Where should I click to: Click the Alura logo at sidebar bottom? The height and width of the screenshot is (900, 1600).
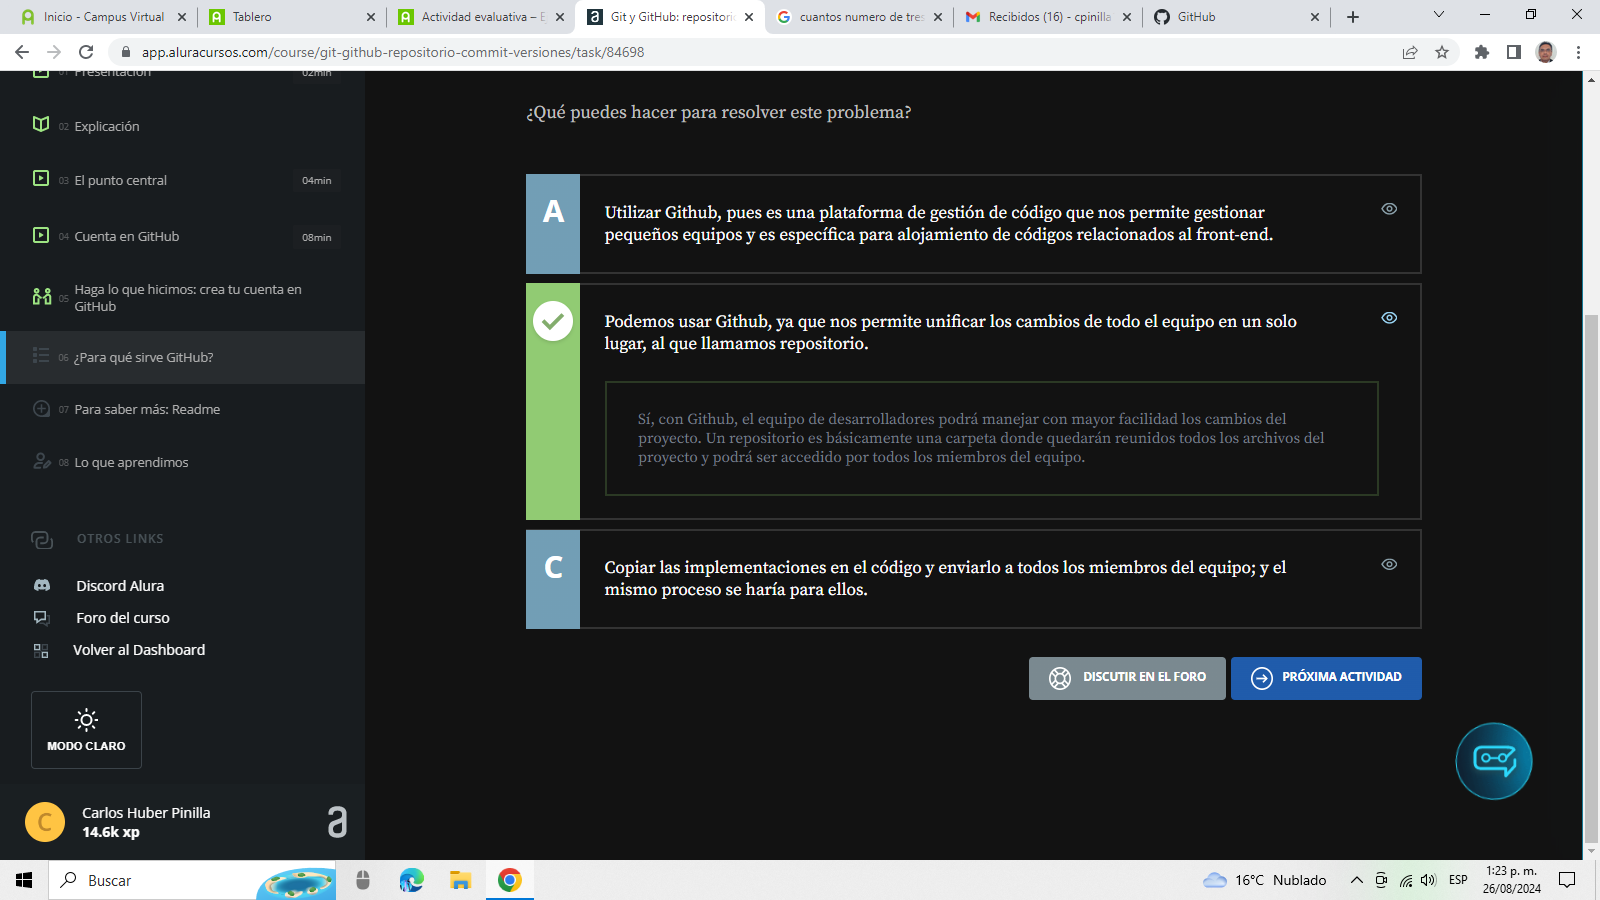click(x=337, y=821)
